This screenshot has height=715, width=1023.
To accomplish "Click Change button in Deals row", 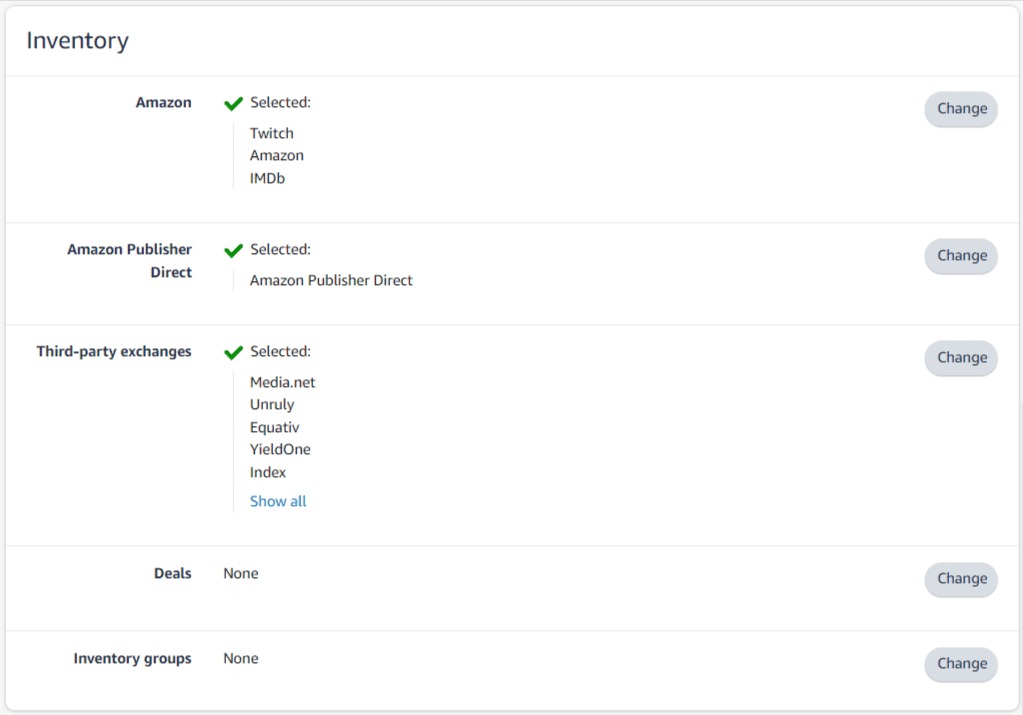I will (x=961, y=579).
